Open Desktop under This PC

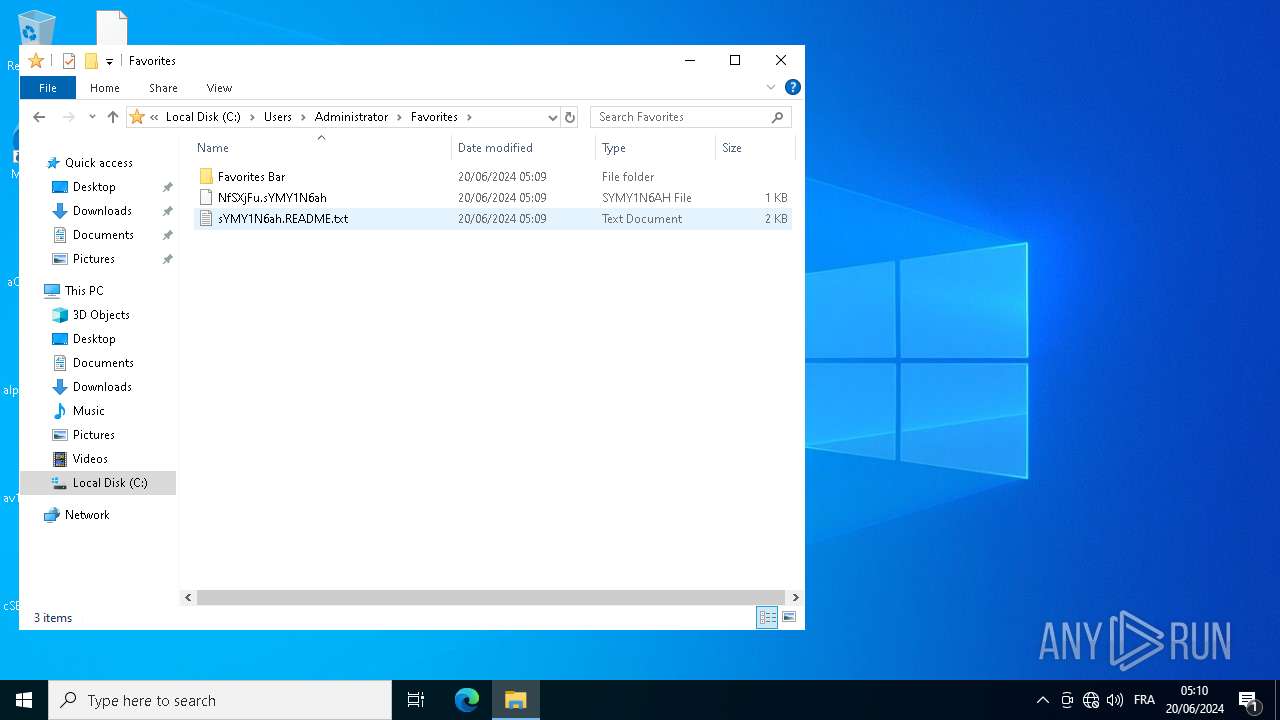point(94,339)
